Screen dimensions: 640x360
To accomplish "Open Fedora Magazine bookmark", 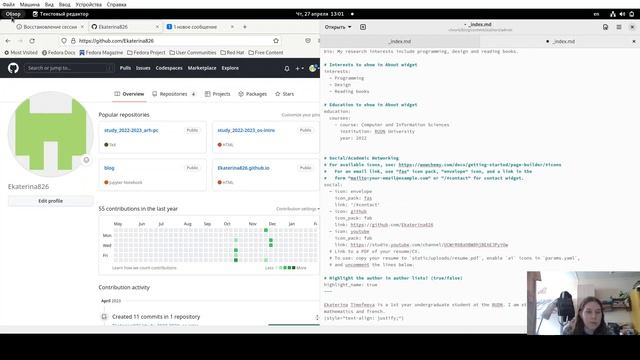I will click(101, 53).
